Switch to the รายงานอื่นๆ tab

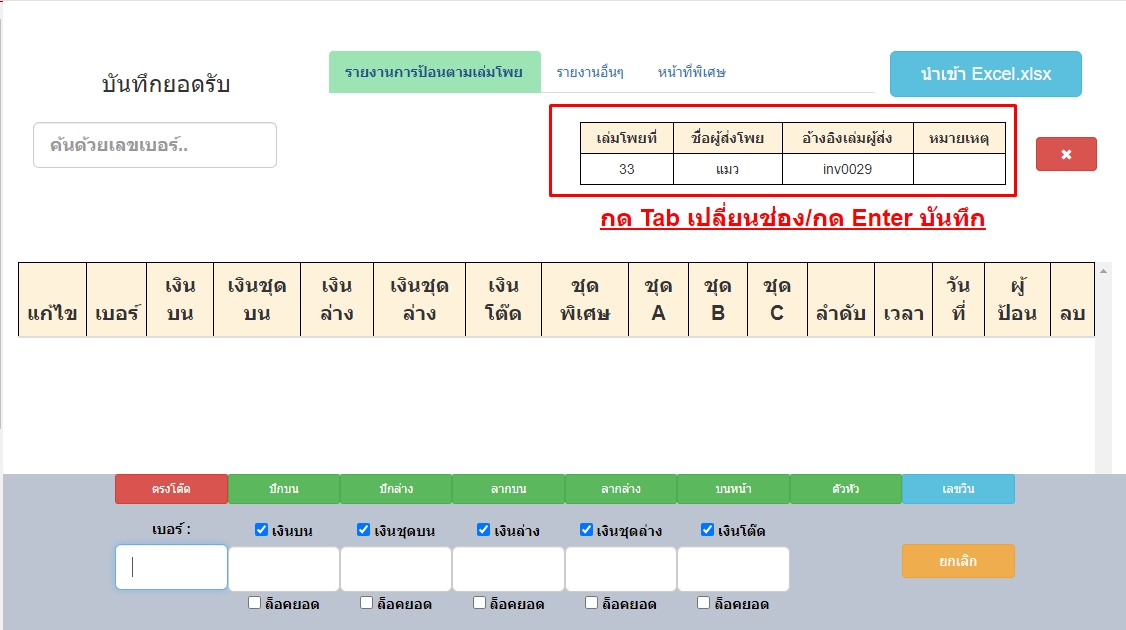[x=590, y=72]
